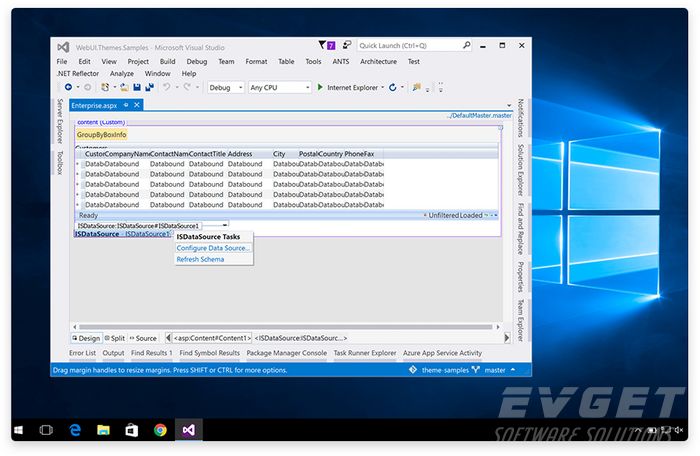Close the Enterprise.aspx tab
Viewport: 700px width, 456px height.
pos(137,105)
